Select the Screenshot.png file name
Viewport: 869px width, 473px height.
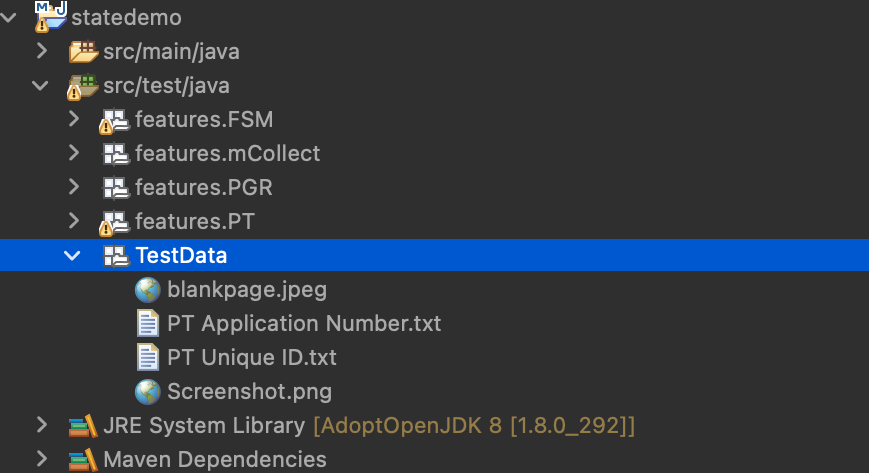click(249, 391)
